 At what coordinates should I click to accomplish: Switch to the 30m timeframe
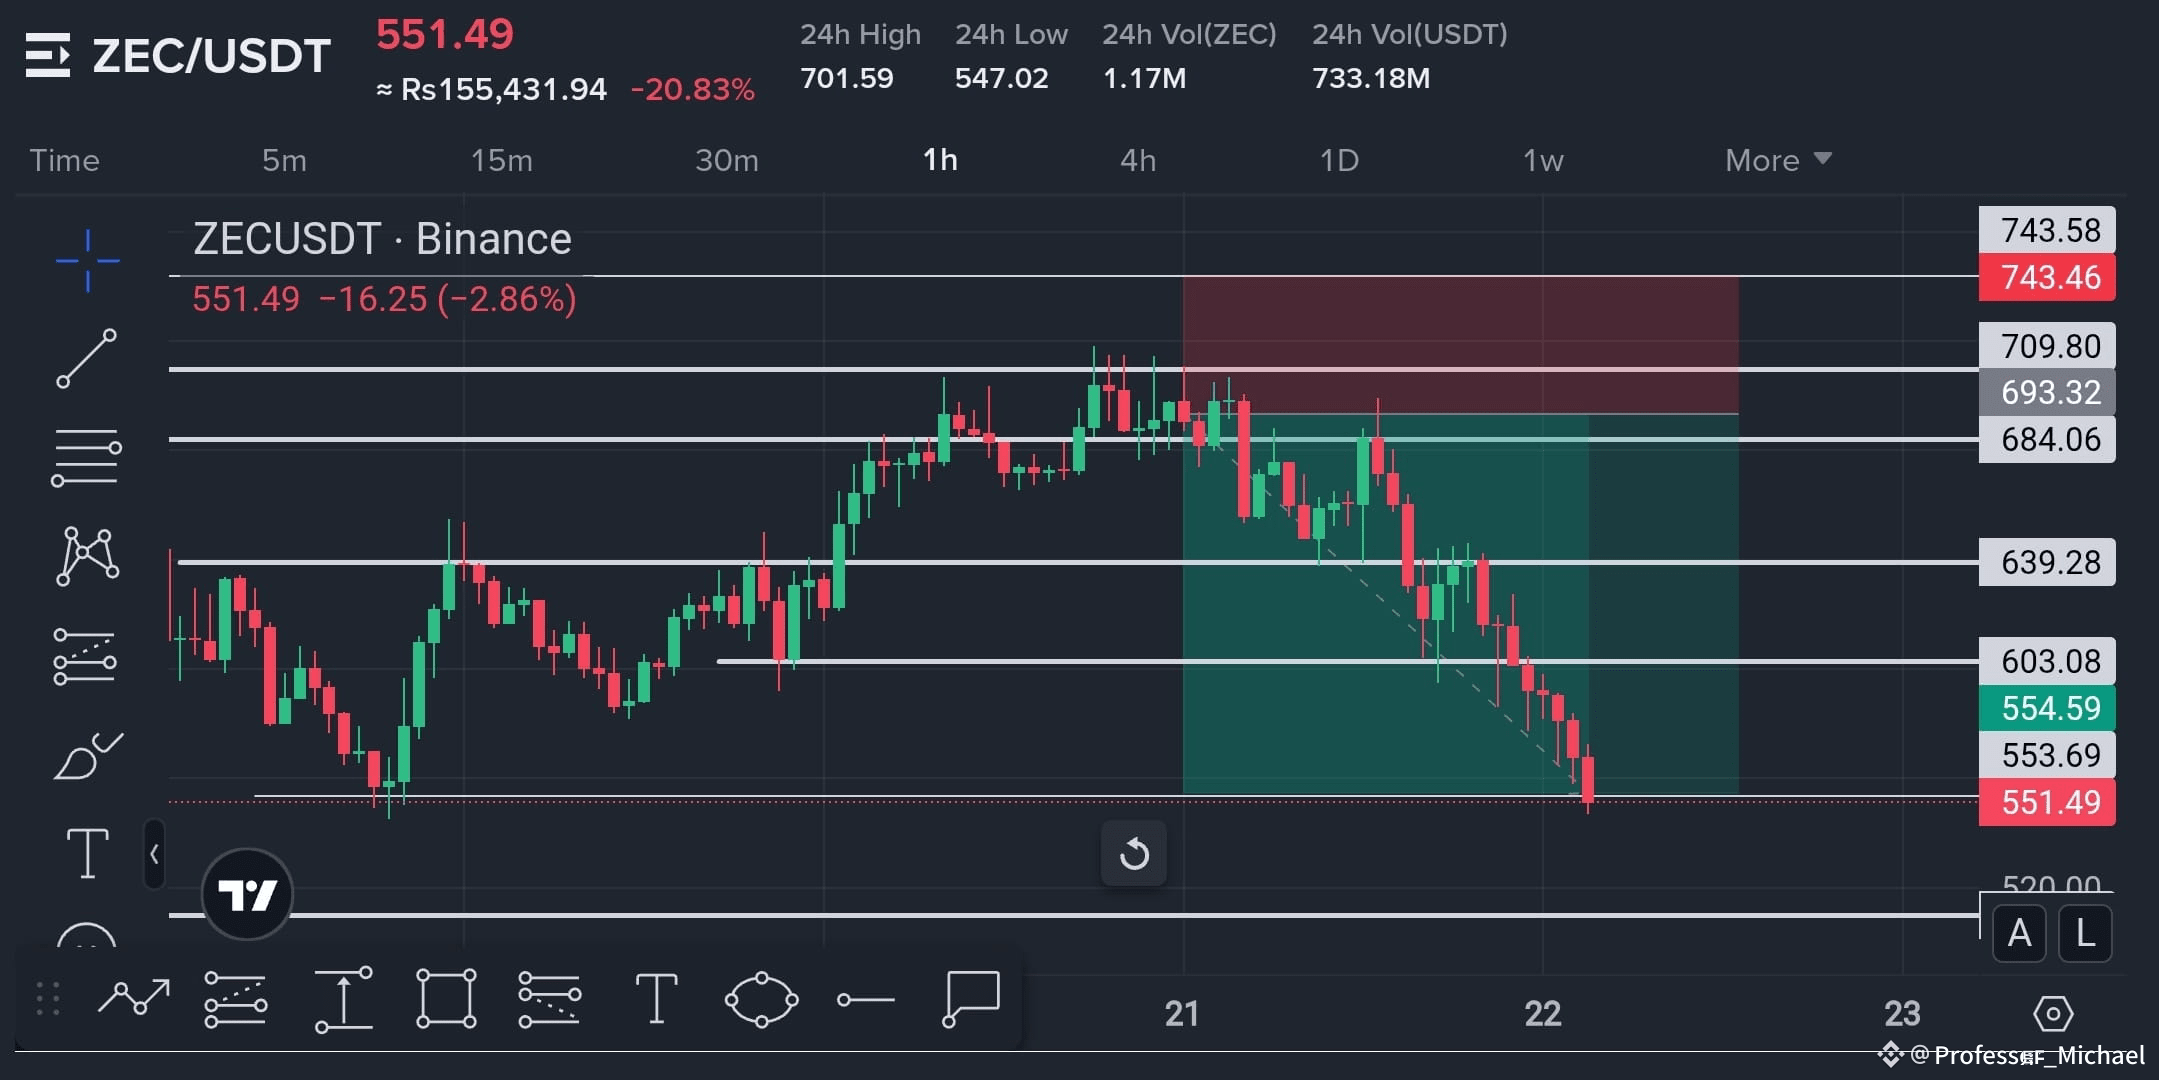[727, 160]
